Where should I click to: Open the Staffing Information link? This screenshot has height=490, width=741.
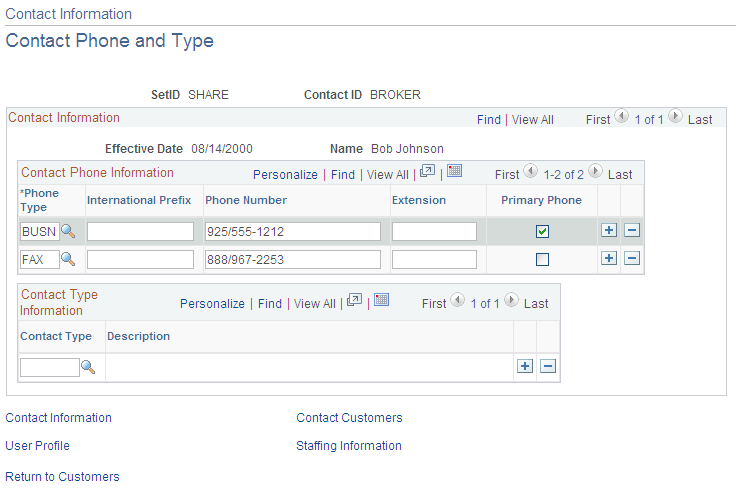click(349, 446)
